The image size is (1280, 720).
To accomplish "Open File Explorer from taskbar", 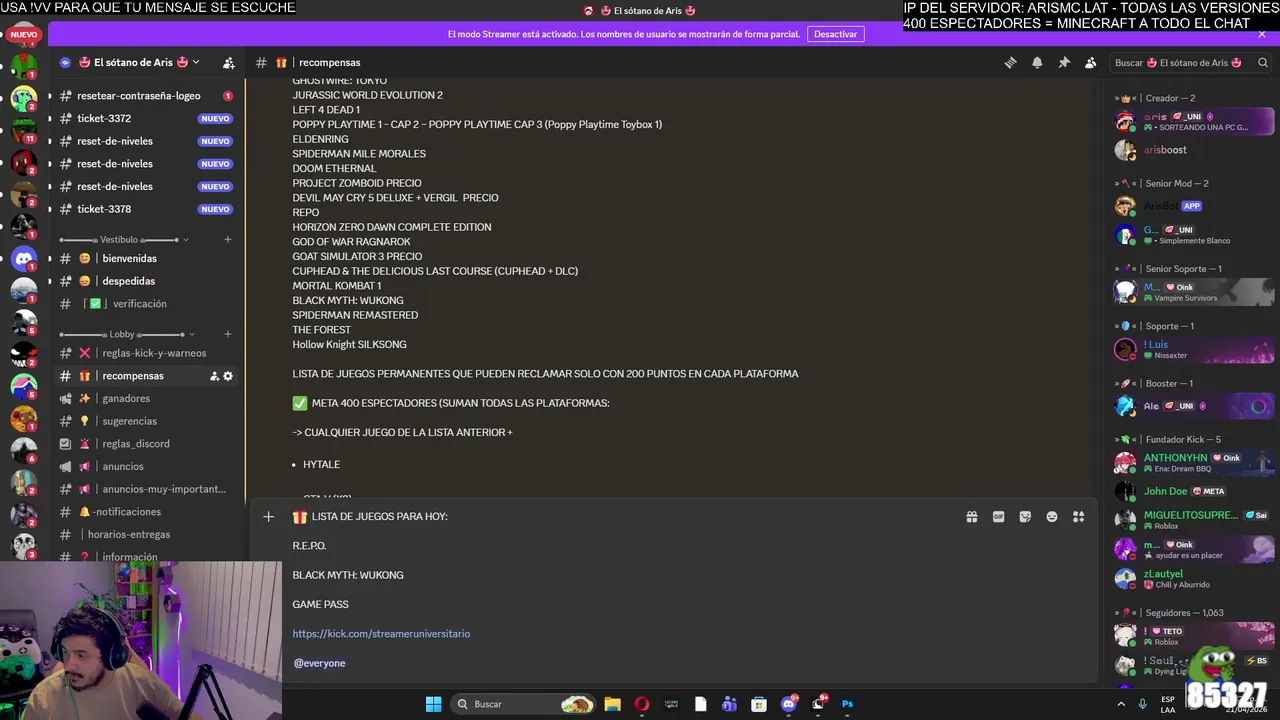I will (x=612, y=704).
